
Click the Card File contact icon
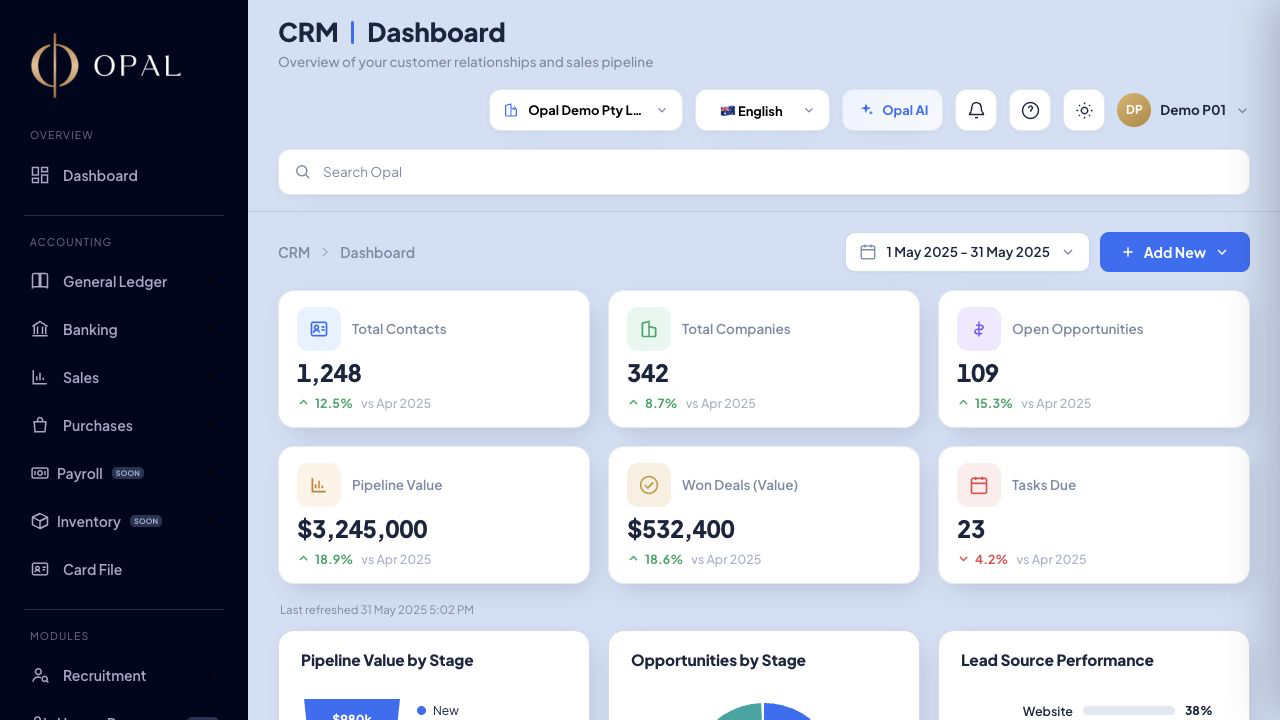pos(40,569)
